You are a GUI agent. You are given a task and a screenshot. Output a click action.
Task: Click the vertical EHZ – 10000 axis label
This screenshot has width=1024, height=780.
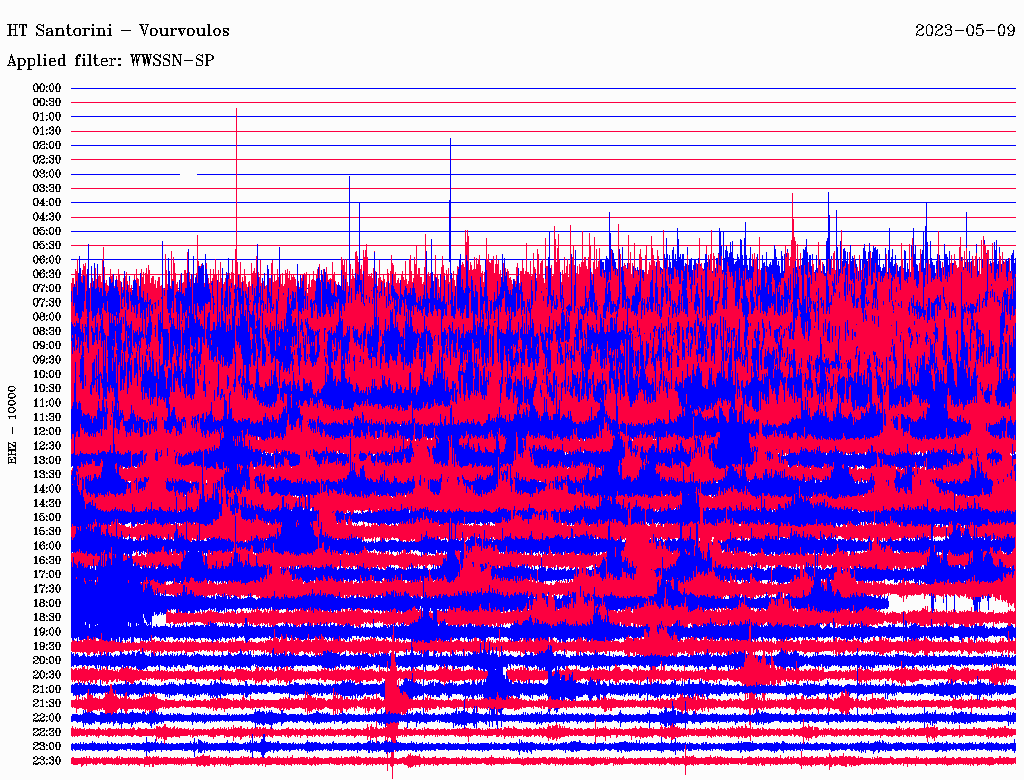click(x=13, y=424)
